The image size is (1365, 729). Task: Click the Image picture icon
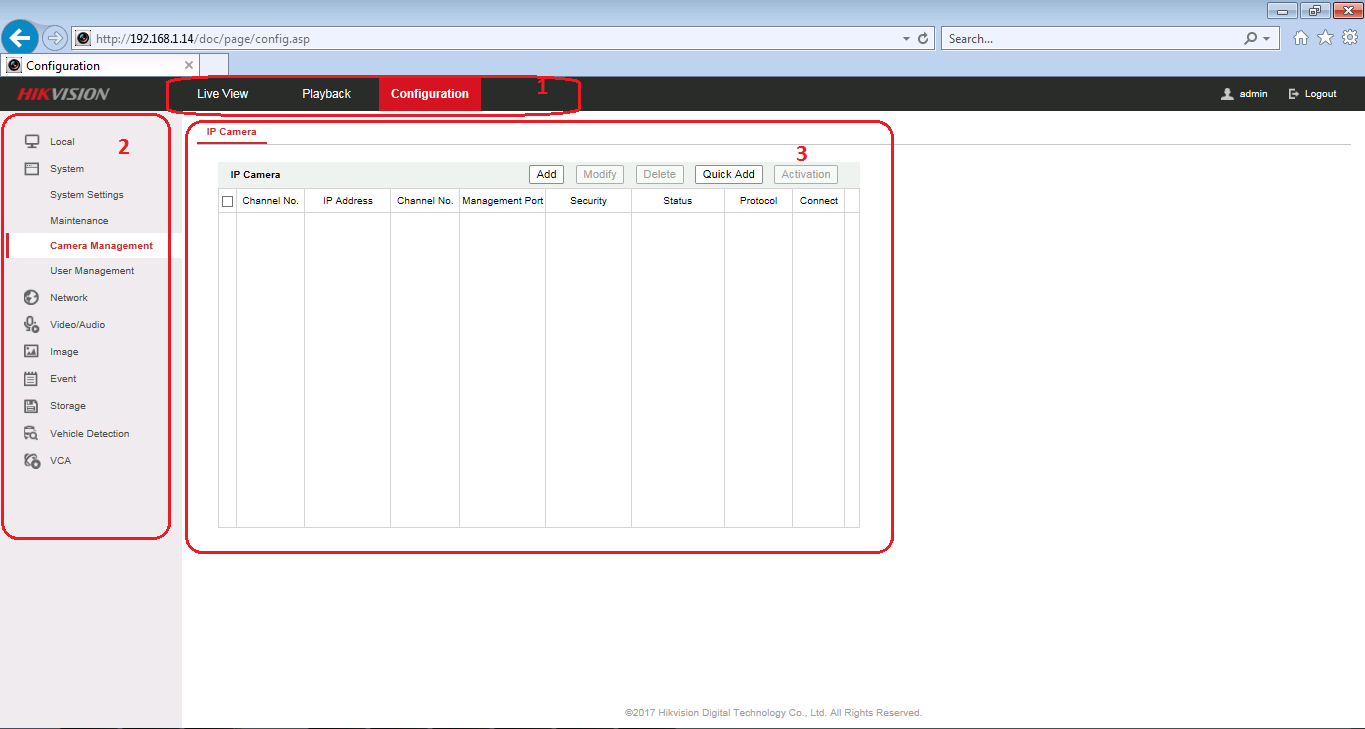pyautogui.click(x=32, y=352)
